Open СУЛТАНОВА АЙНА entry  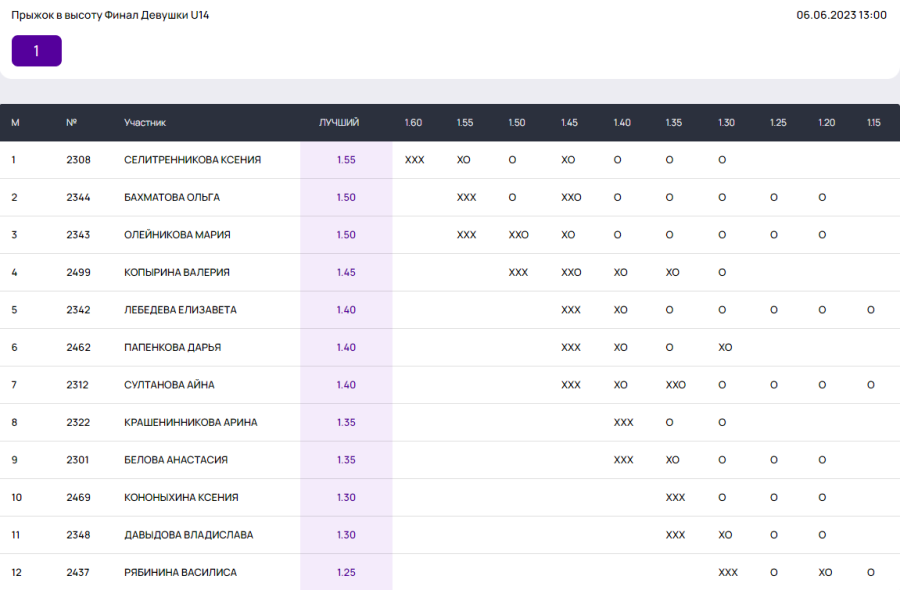[169, 385]
